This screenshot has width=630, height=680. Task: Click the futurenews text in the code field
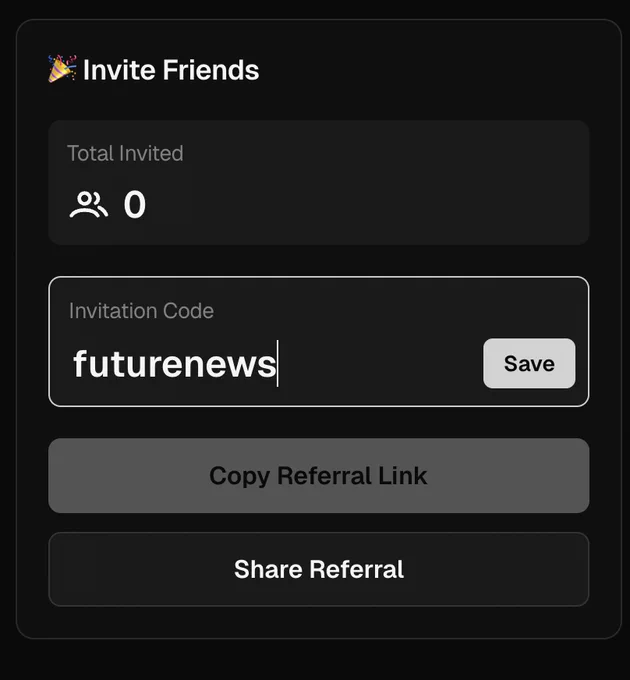tap(174, 363)
